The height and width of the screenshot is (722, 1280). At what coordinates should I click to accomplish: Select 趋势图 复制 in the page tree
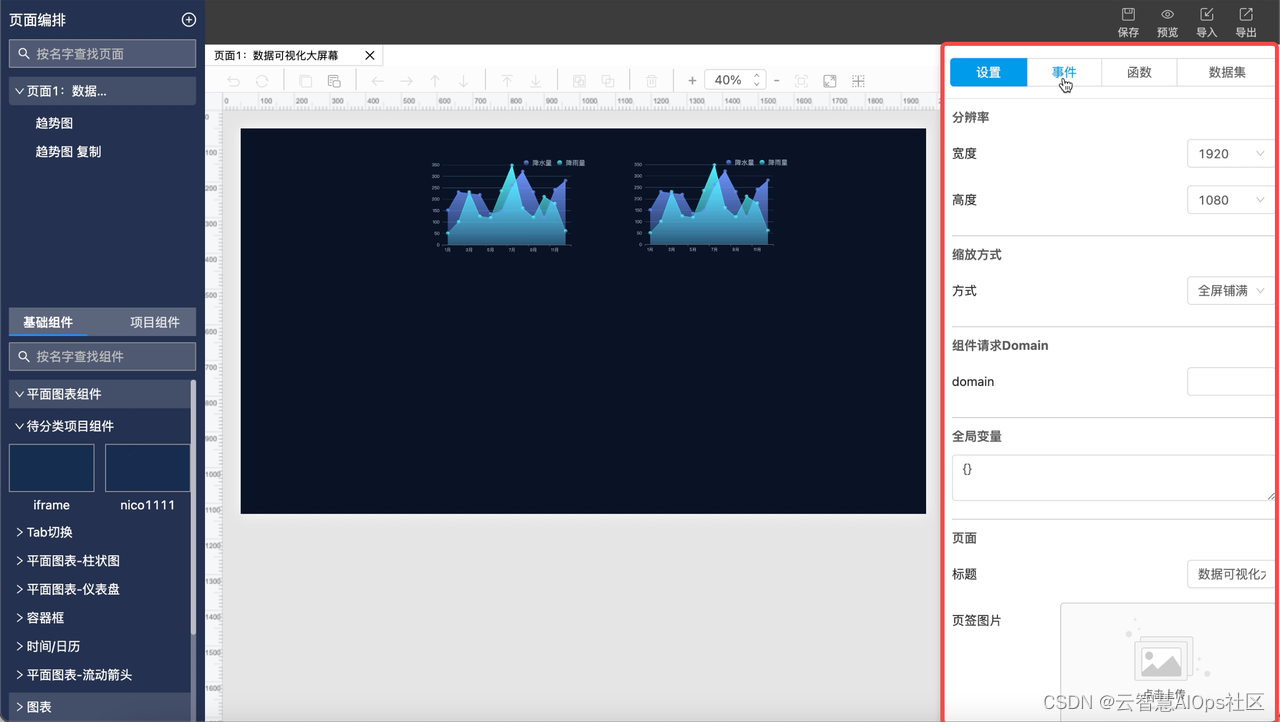pyautogui.click(x=68, y=152)
